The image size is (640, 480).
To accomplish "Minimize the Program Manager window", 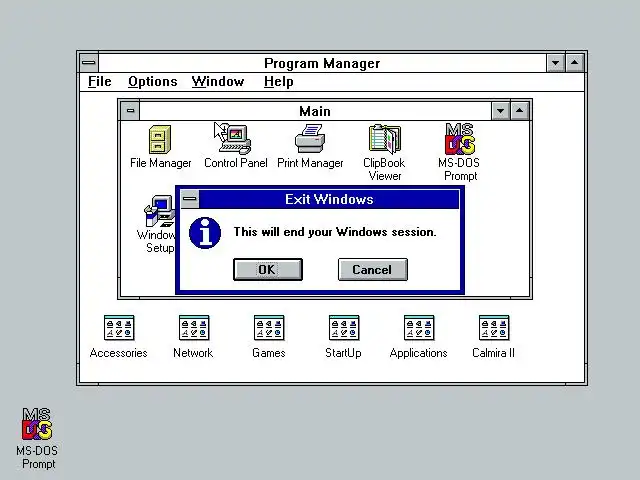I will click(x=556, y=63).
